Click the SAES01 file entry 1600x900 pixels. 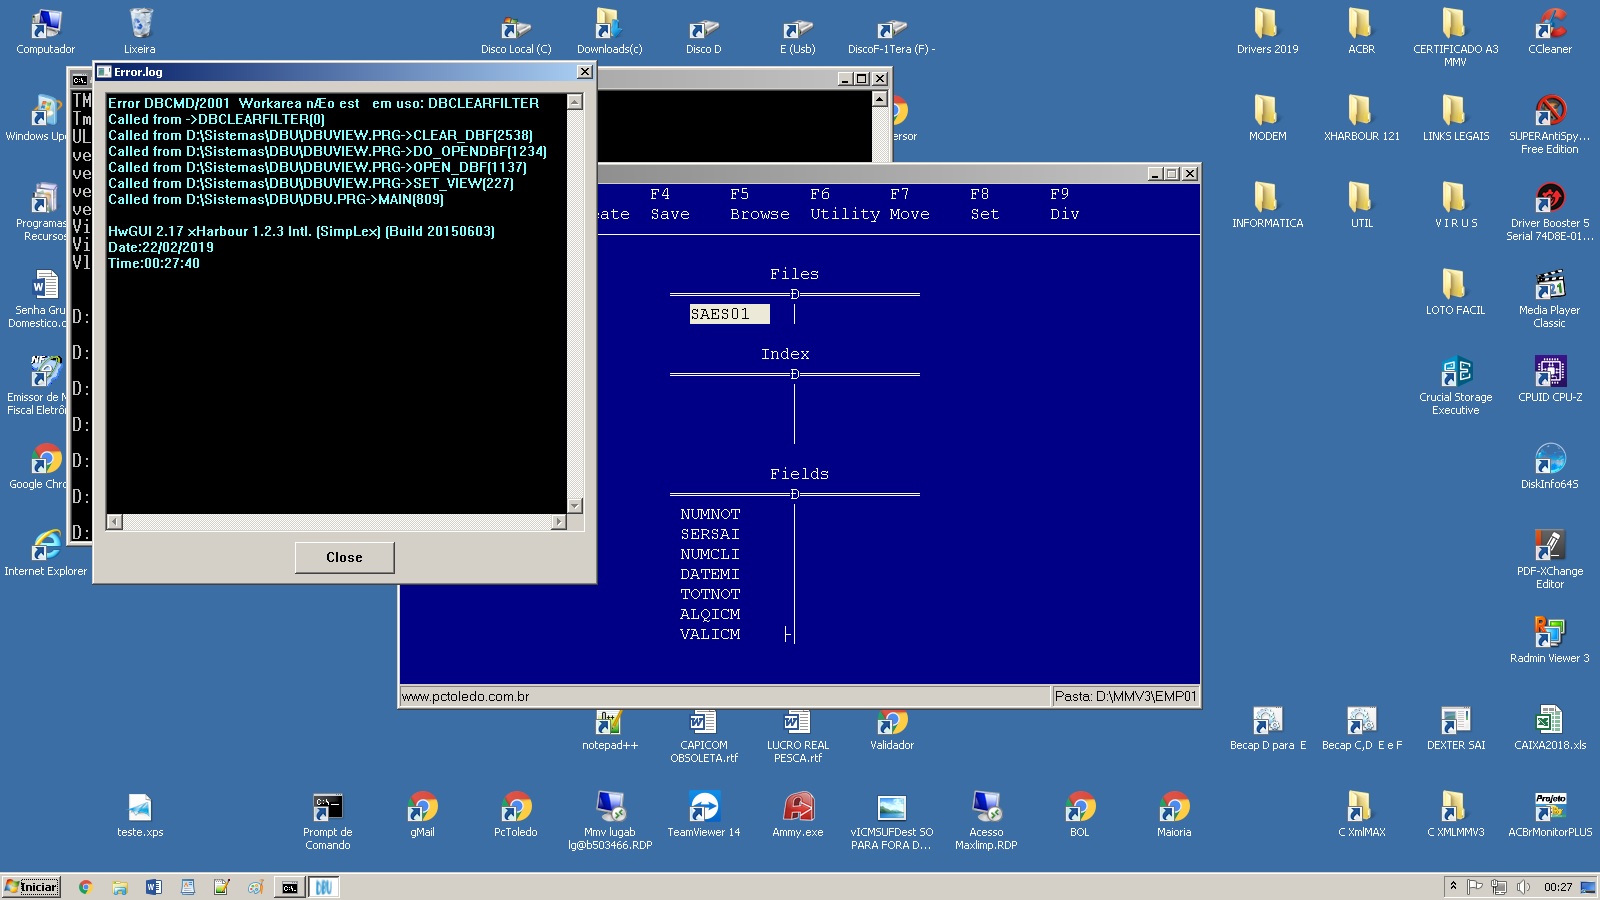point(729,314)
